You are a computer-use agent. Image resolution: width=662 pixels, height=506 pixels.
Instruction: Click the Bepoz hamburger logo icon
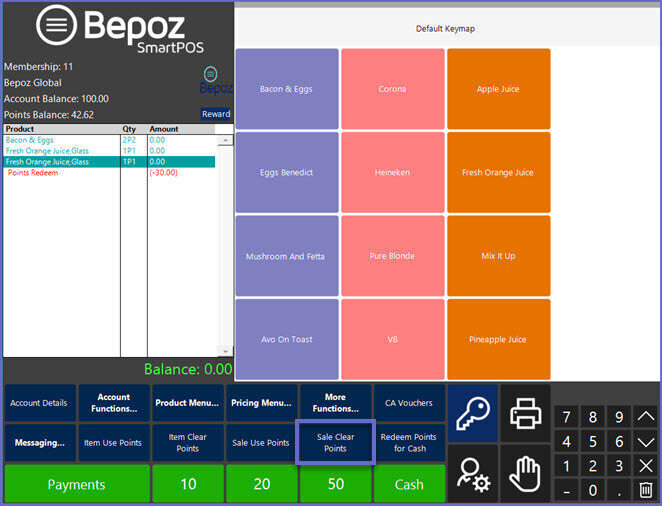(56, 26)
